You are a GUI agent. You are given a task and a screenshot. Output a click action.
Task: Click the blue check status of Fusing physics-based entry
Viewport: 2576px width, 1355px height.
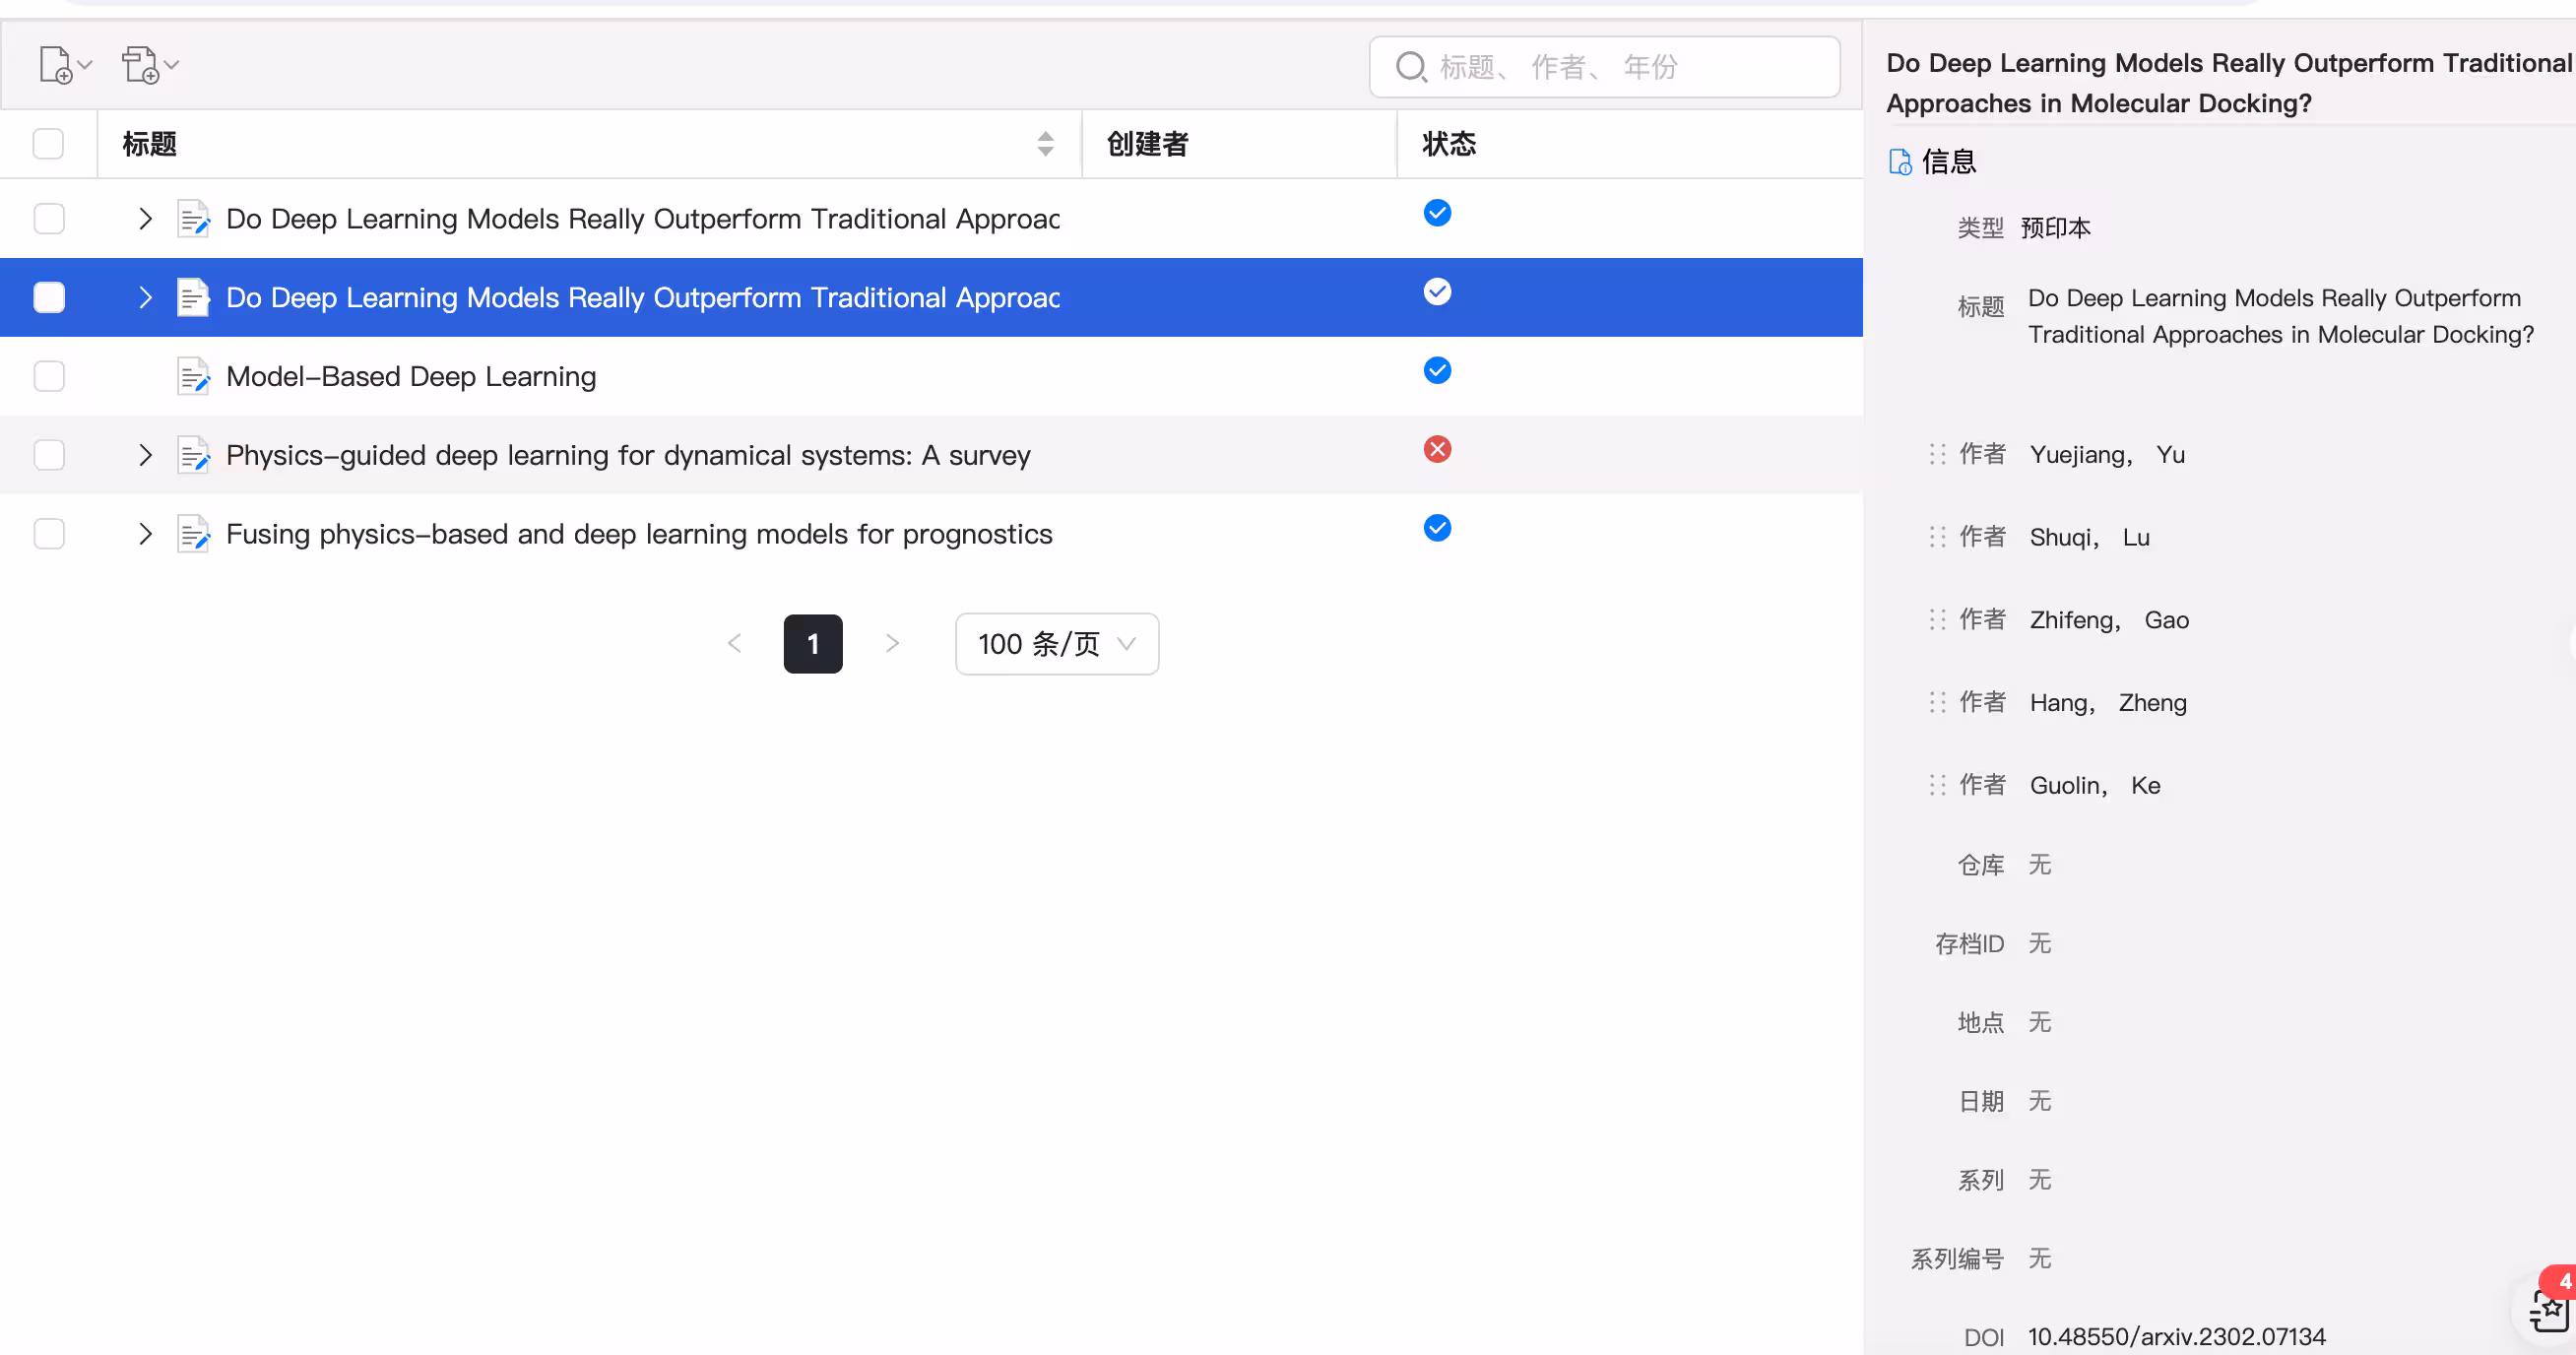[1437, 527]
